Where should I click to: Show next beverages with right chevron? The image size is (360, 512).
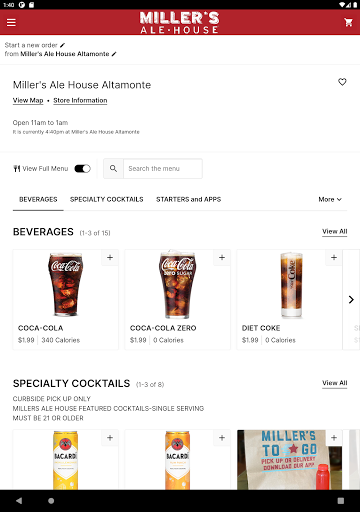351,299
